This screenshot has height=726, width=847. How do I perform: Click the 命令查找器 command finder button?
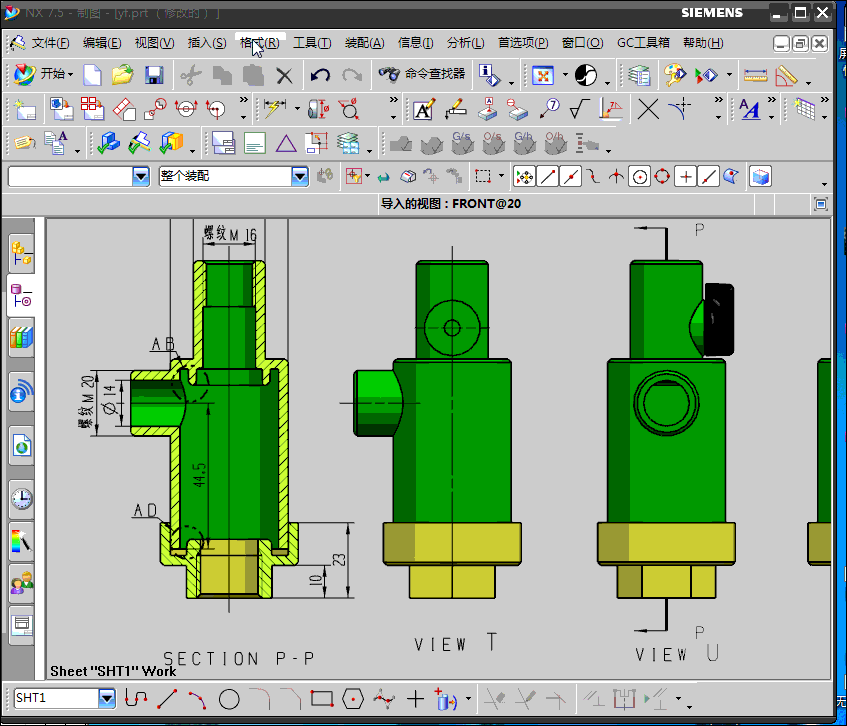tap(422, 75)
